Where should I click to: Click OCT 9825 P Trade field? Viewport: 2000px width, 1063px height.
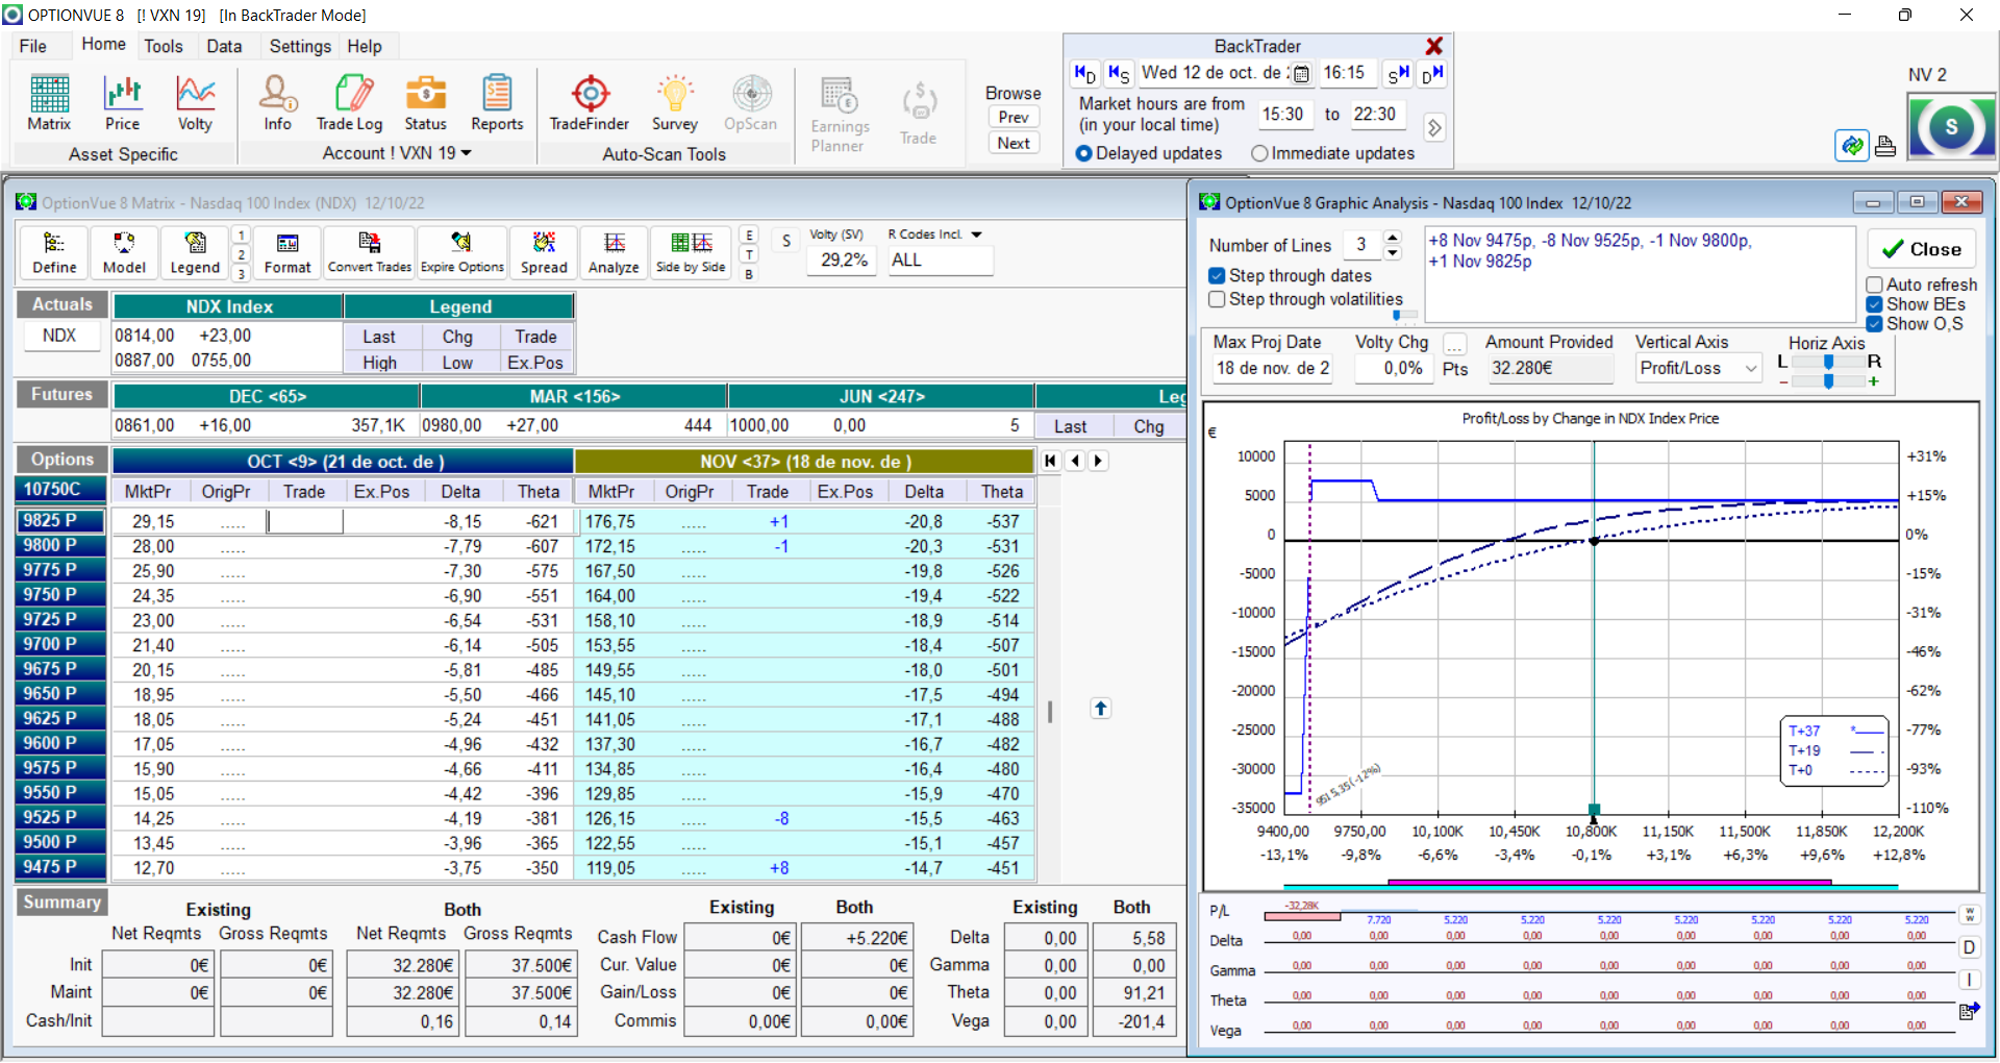coord(305,521)
